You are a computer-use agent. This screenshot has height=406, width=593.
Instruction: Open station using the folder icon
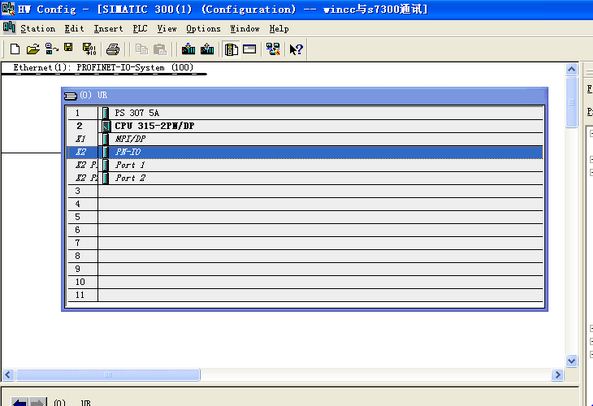(33, 49)
